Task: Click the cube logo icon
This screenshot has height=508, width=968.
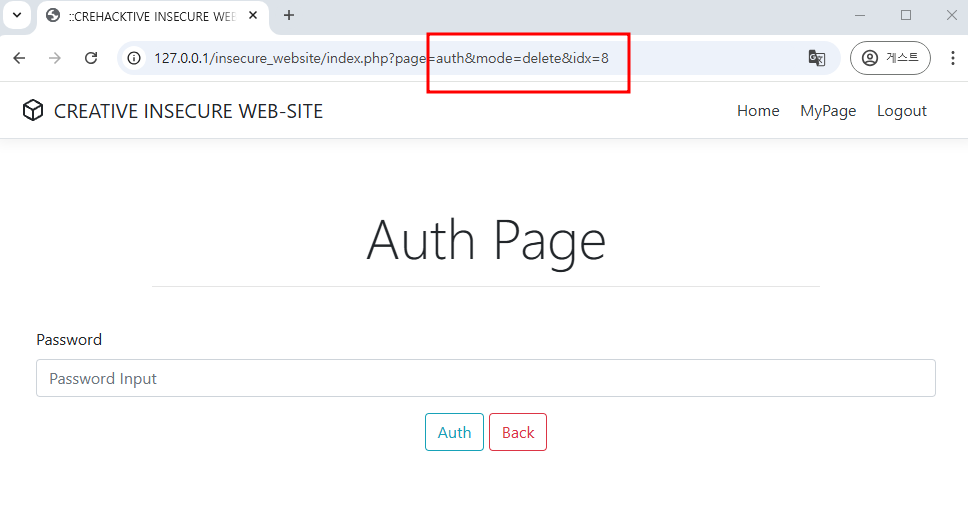Action: click(x=33, y=110)
